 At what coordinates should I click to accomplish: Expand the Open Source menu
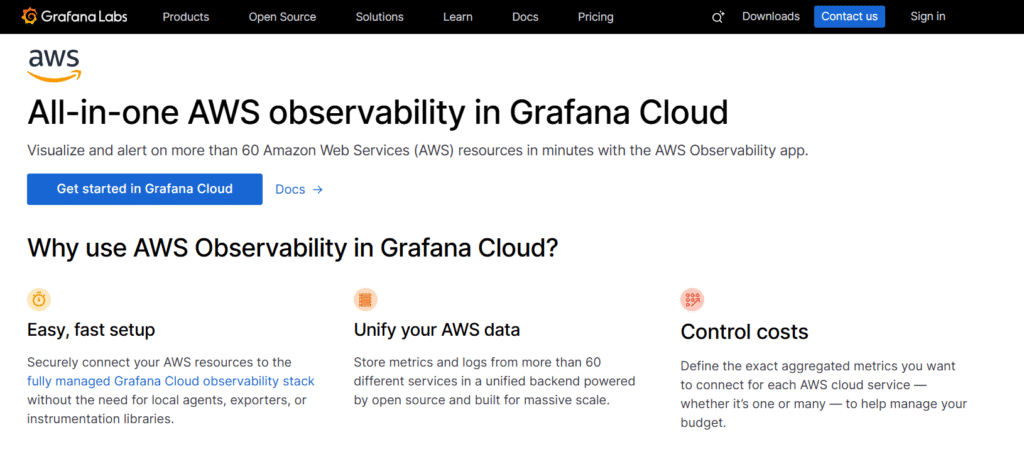(282, 17)
